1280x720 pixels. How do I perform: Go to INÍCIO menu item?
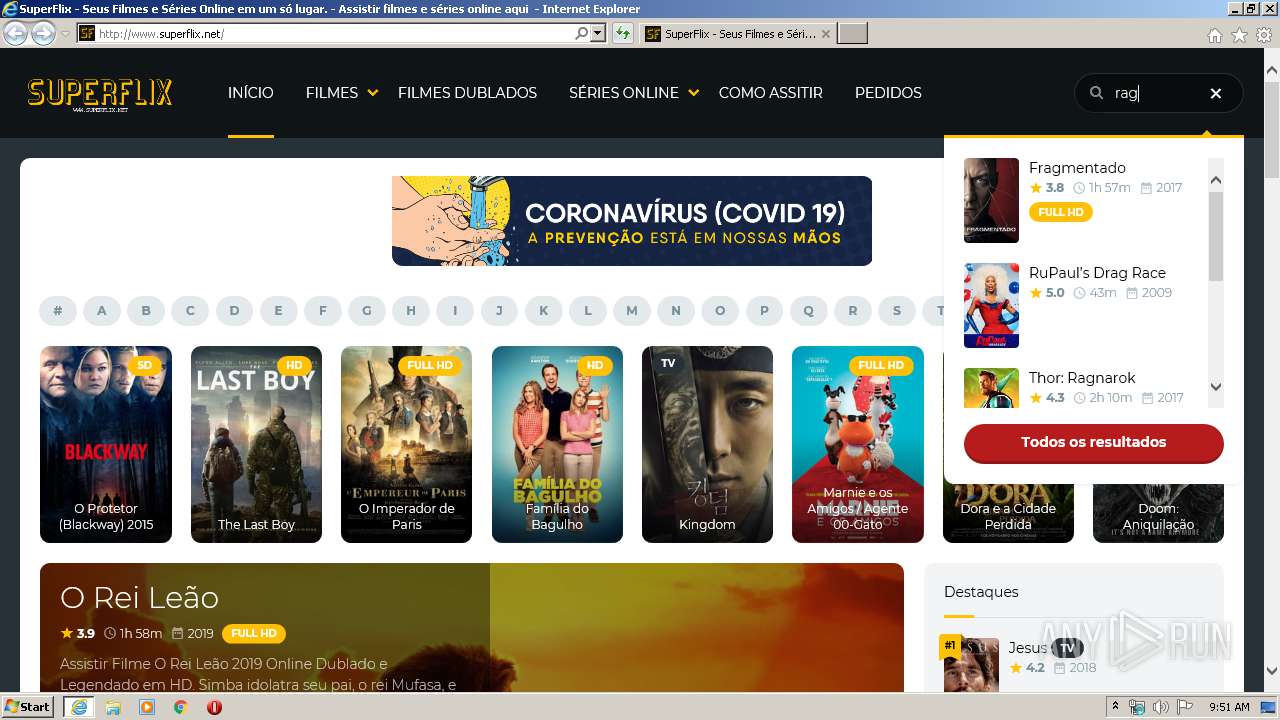tap(251, 93)
